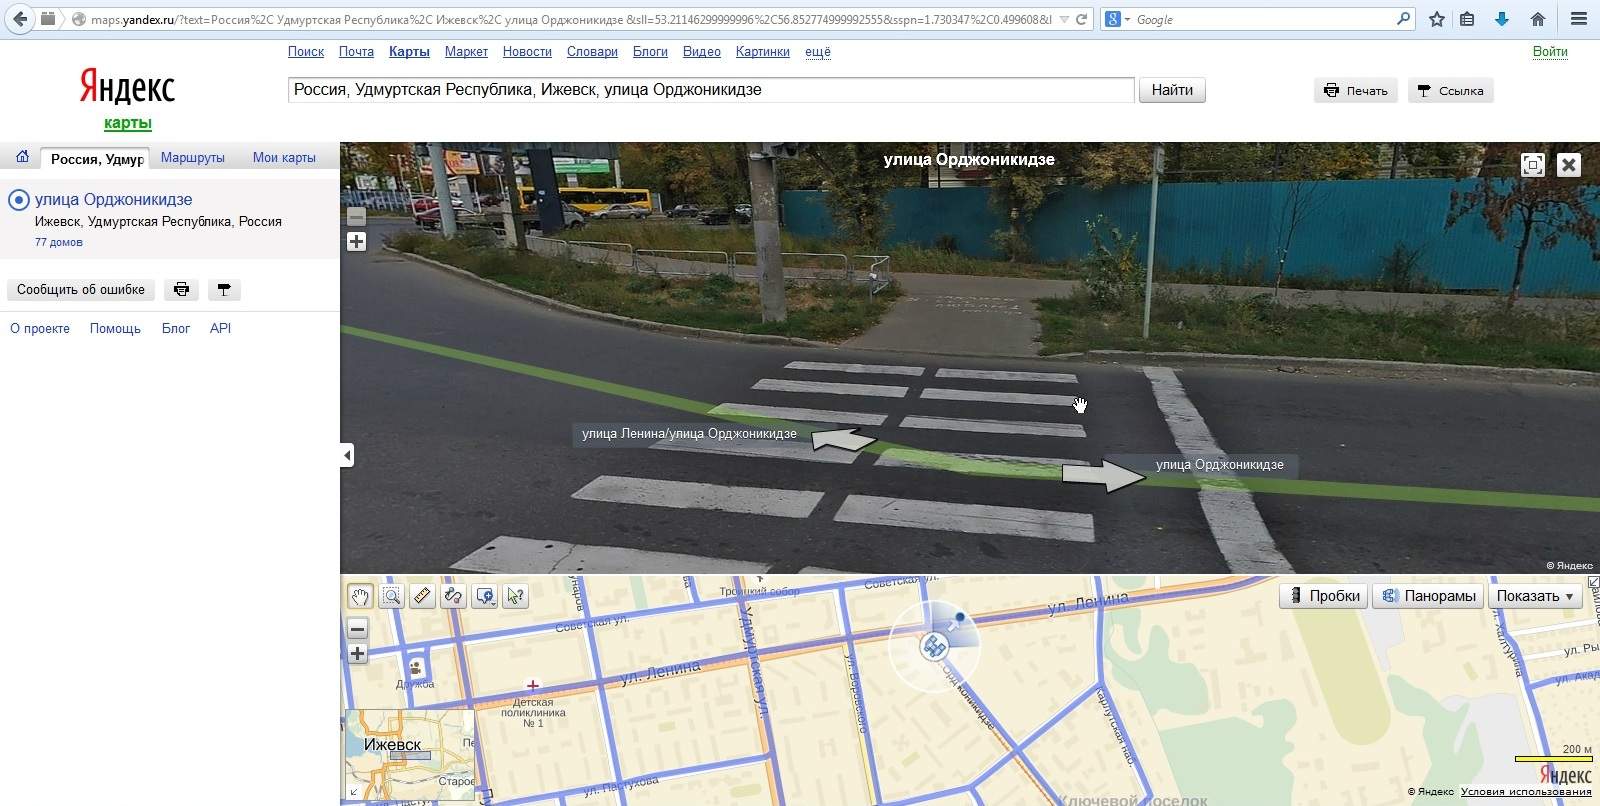Switch to the Маршруты tab
Screen dimensions: 1600x806
click(193, 158)
